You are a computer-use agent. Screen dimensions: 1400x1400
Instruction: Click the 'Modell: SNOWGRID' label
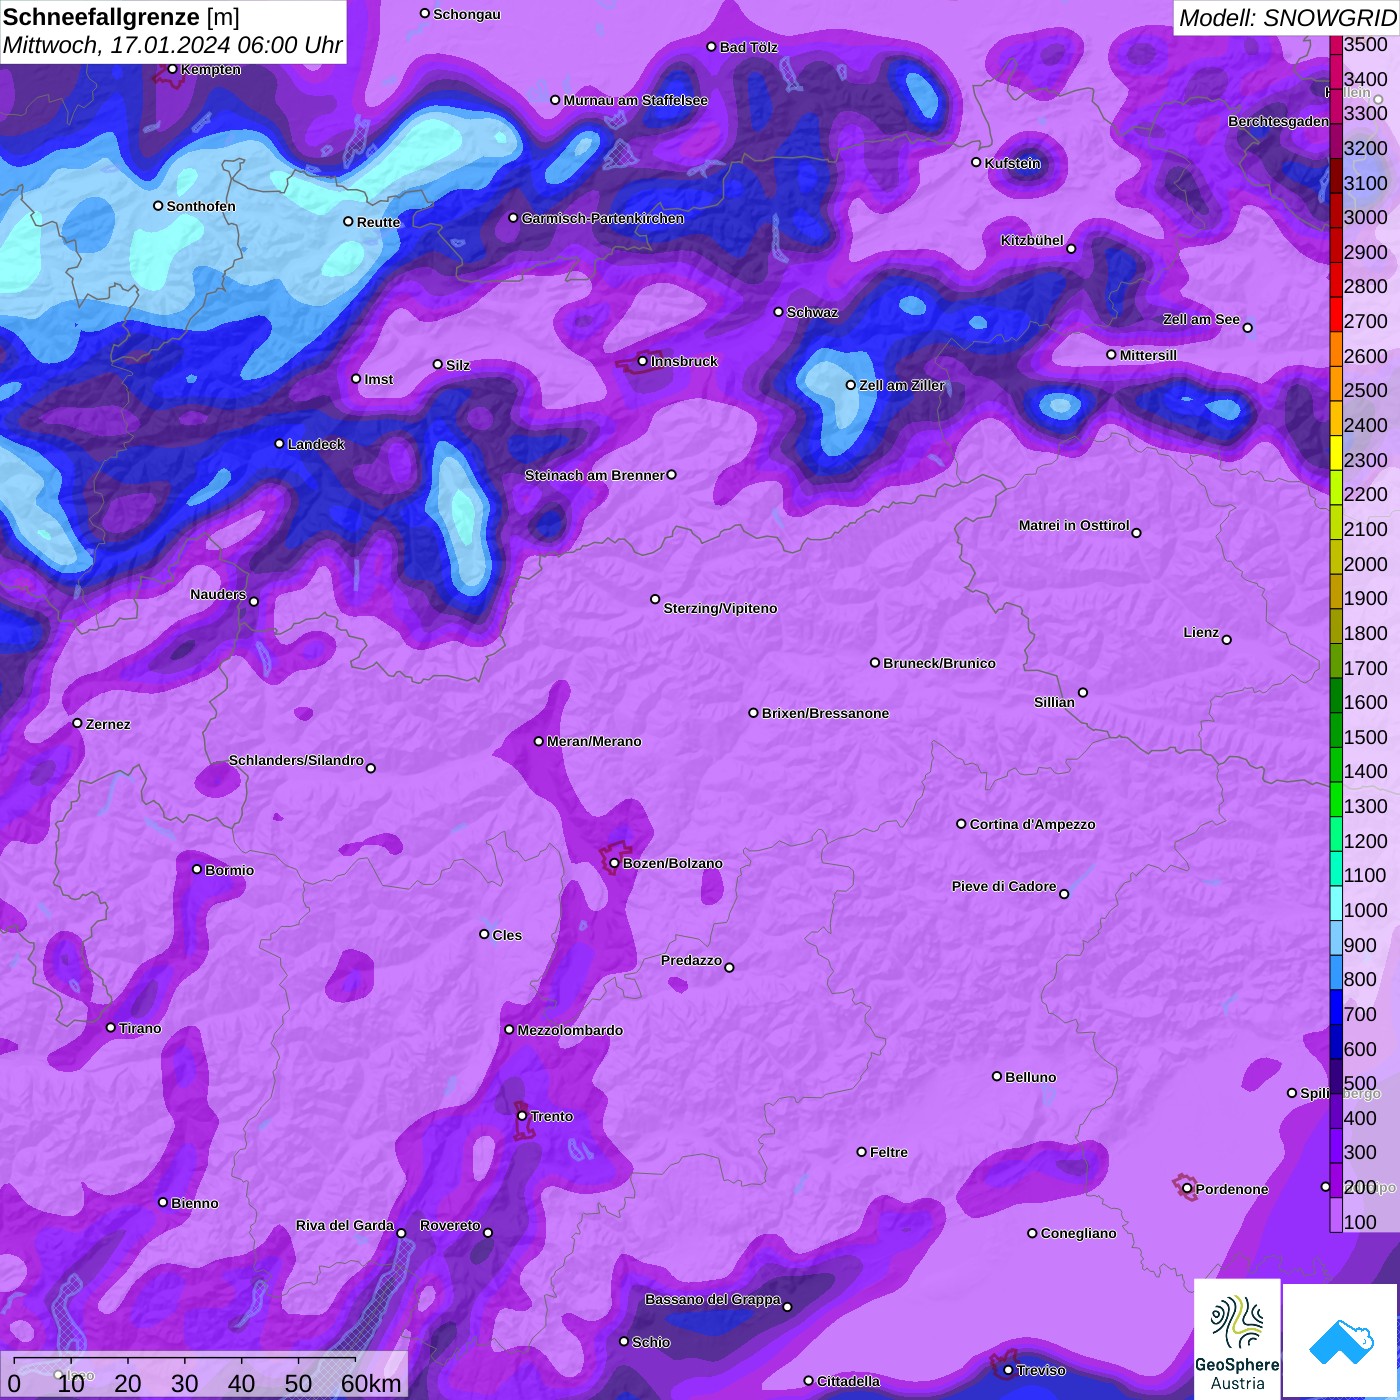click(1287, 18)
